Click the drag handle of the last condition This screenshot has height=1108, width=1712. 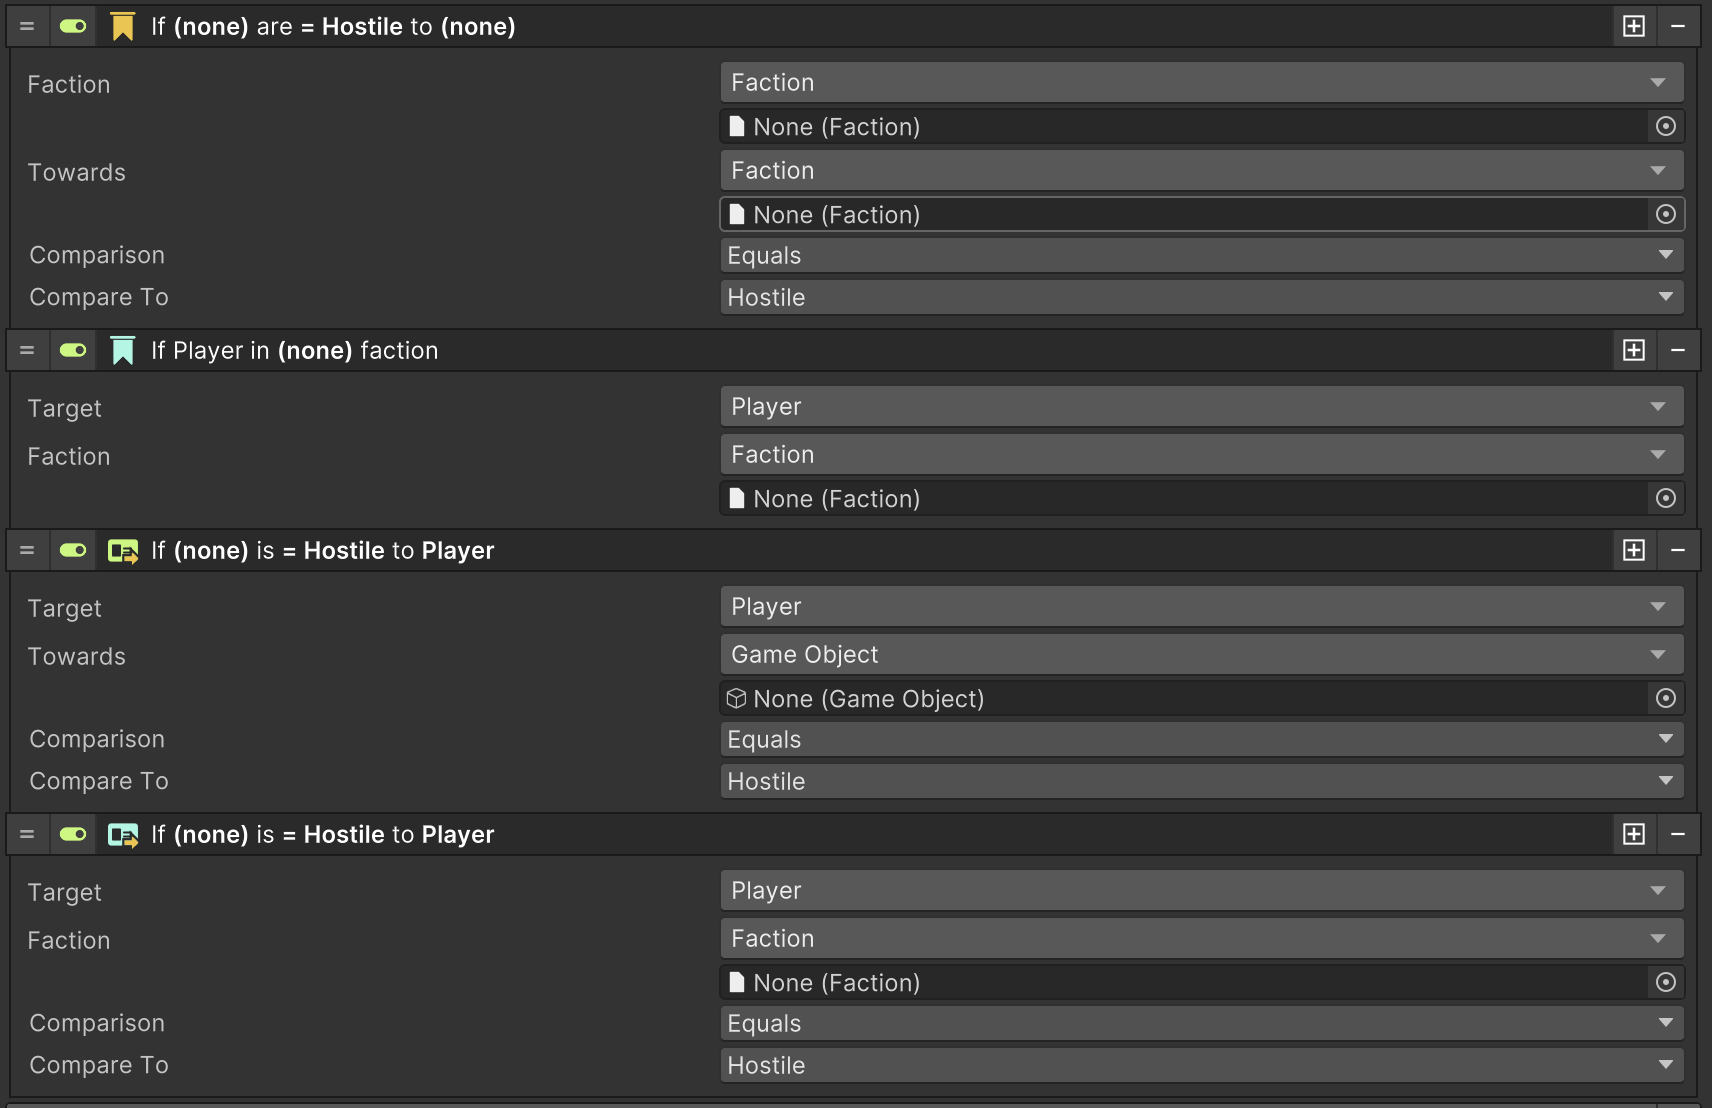point(27,835)
